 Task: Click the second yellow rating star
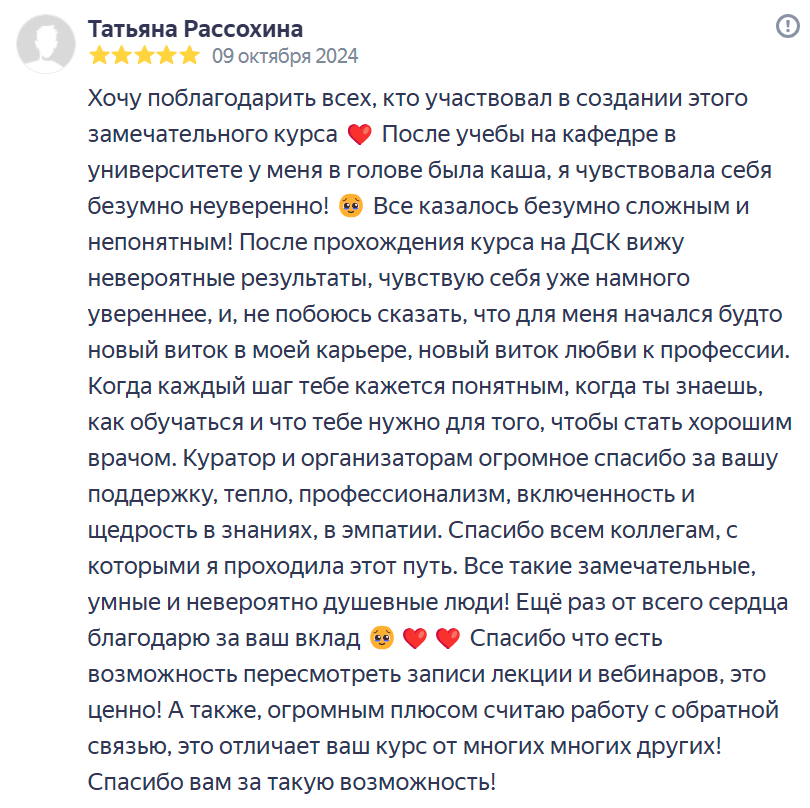[x=122, y=56]
